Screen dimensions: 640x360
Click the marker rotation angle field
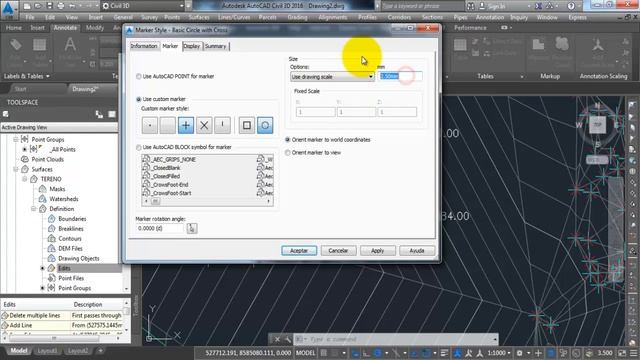160,229
